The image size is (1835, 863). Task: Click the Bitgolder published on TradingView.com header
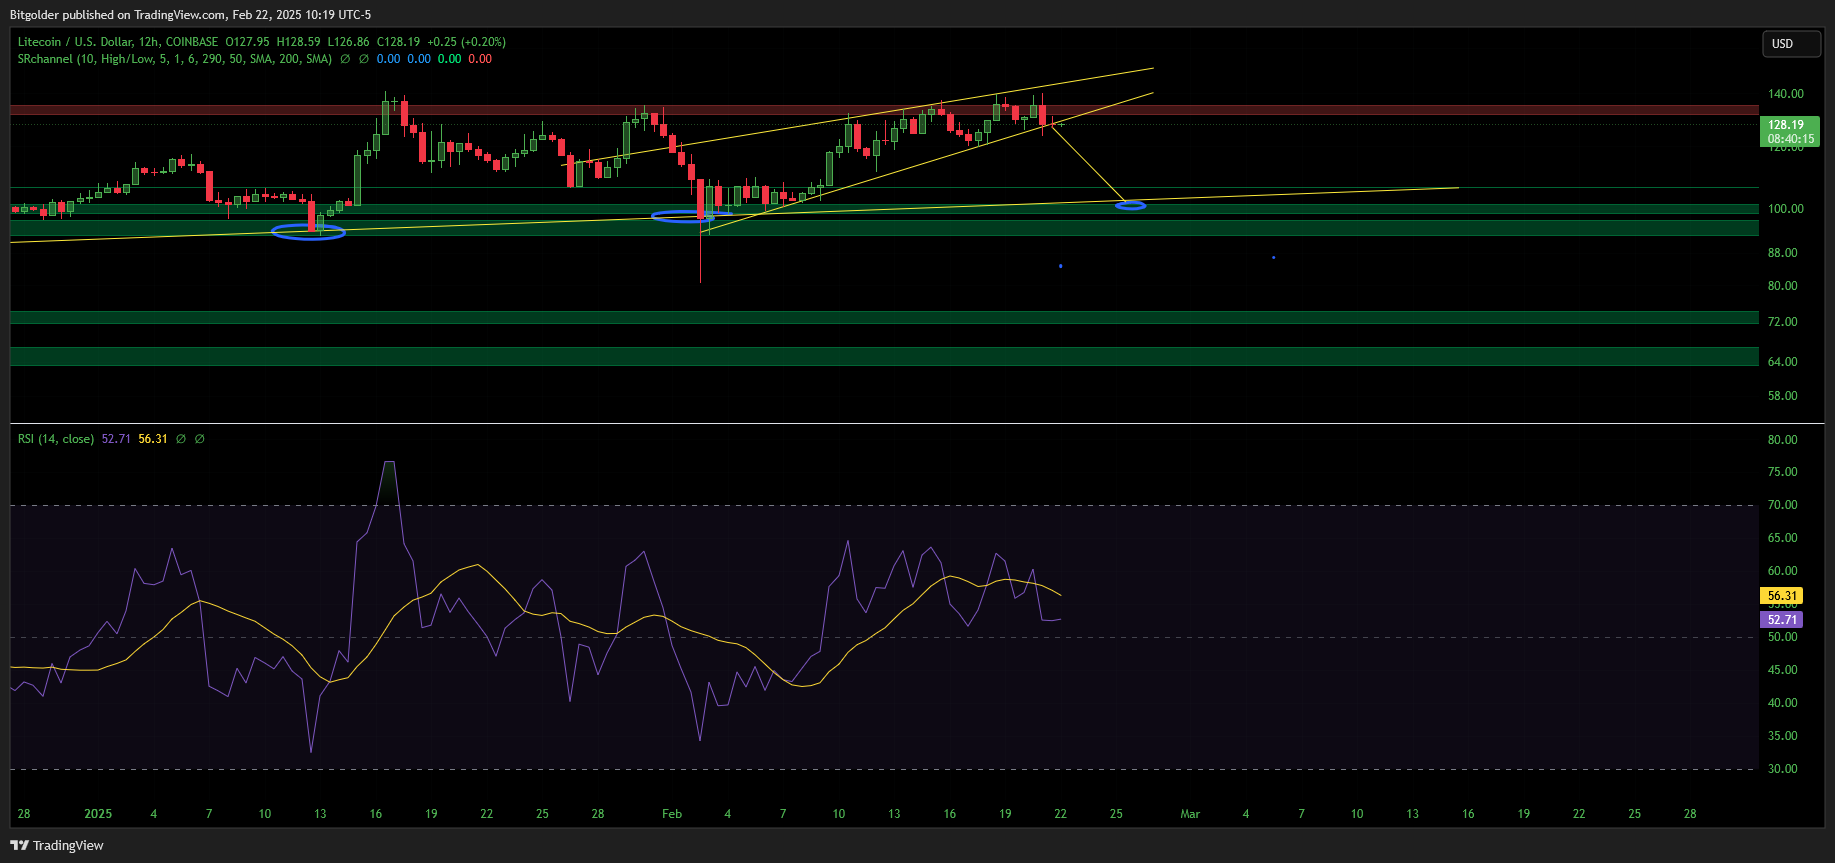point(190,14)
